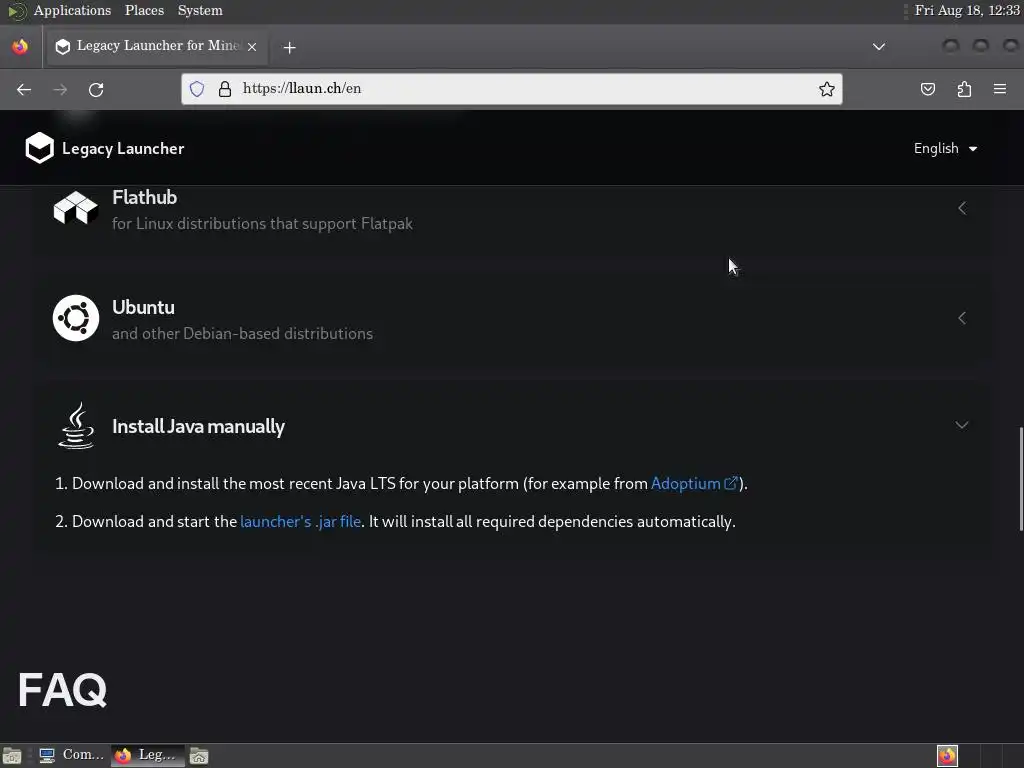The height and width of the screenshot is (768, 1024).
Task: Click the Firefox icon beside the tab strip
Action: 20,46
